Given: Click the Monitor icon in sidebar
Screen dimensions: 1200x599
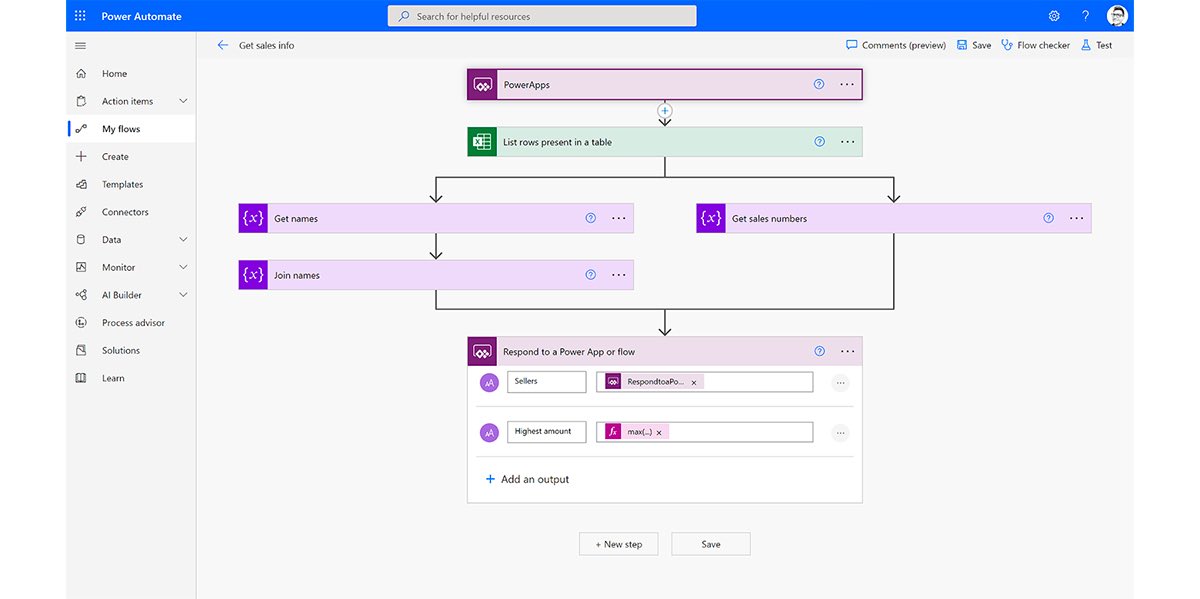Looking at the screenshot, I should point(81,268).
